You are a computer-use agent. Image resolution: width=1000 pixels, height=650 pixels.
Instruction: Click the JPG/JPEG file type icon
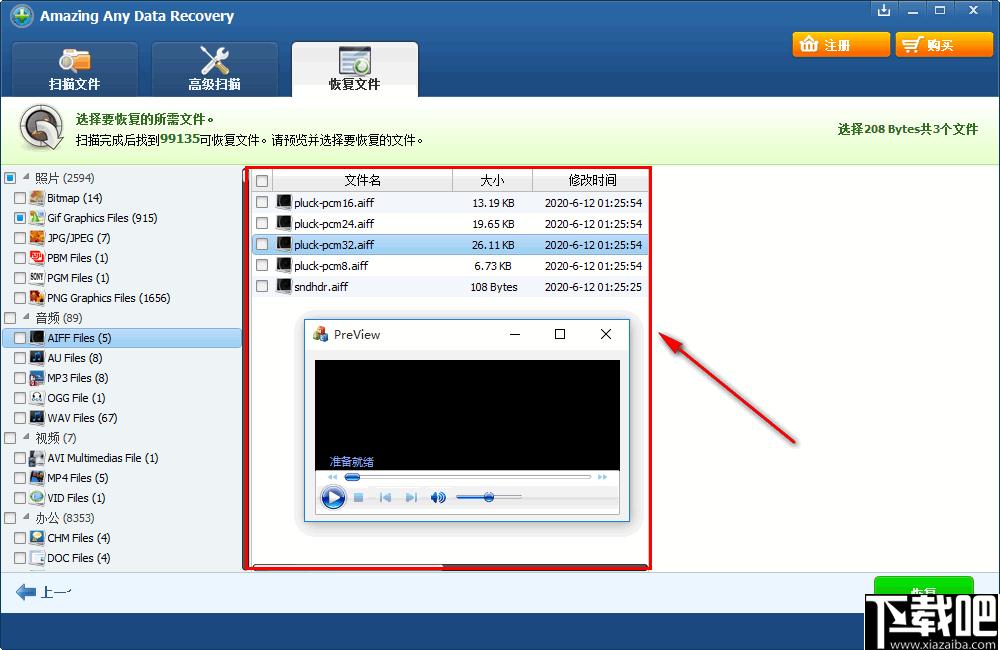[x=37, y=237]
